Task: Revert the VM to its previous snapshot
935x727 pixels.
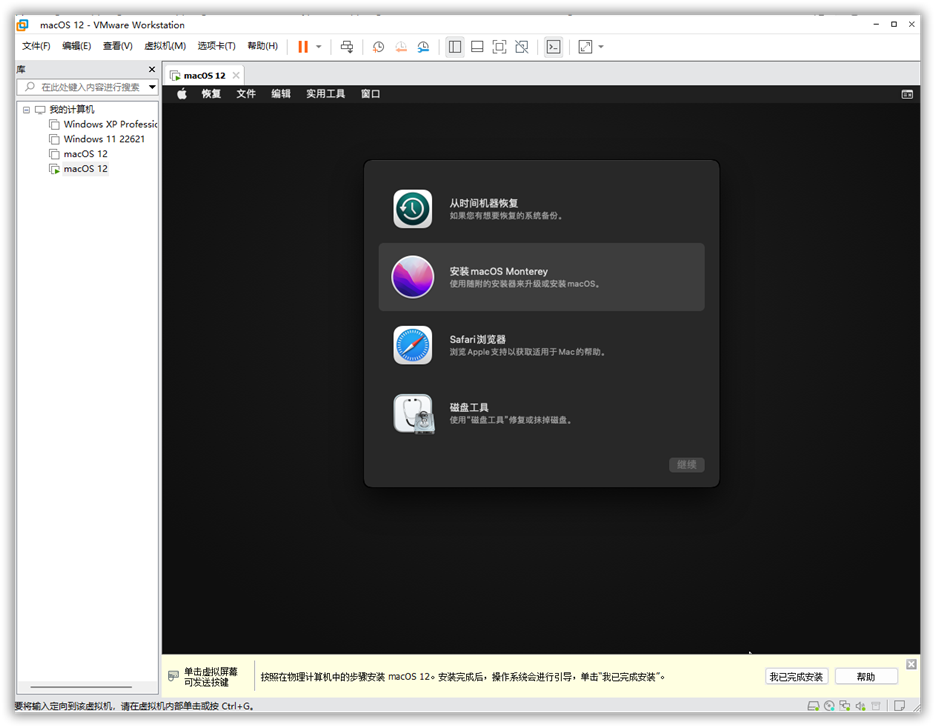Action: (x=401, y=47)
